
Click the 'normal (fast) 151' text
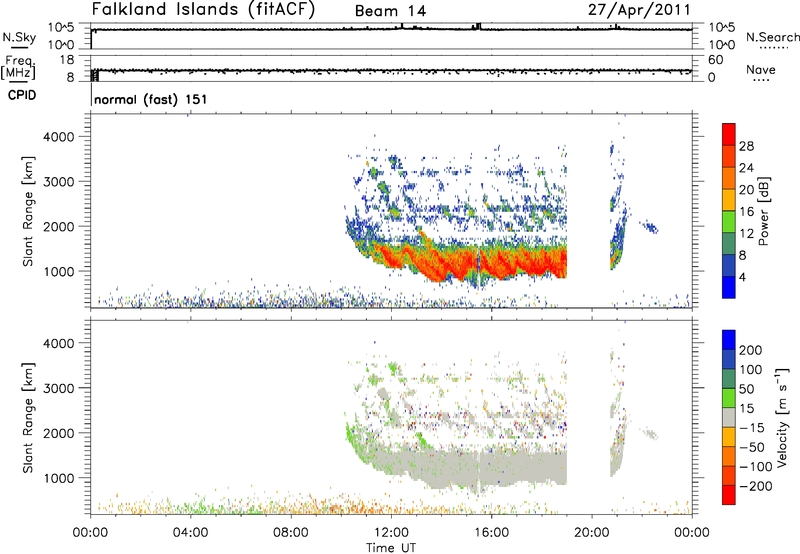click(x=151, y=99)
